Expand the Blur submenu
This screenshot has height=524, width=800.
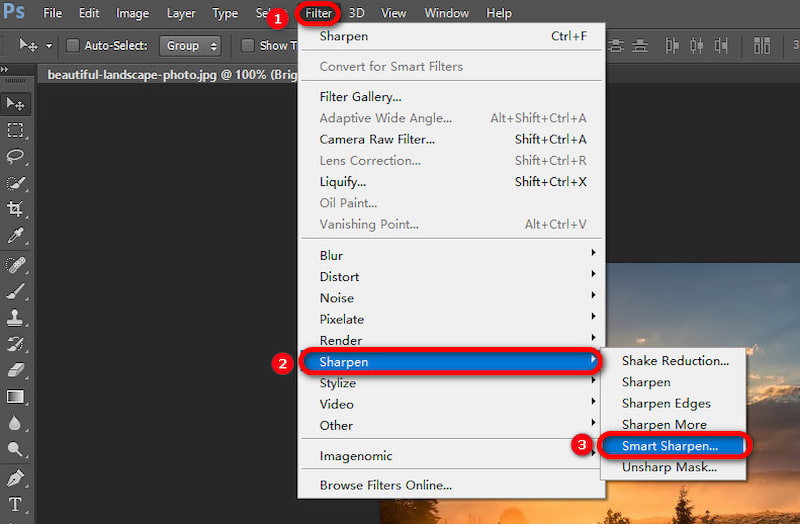pos(452,255)
